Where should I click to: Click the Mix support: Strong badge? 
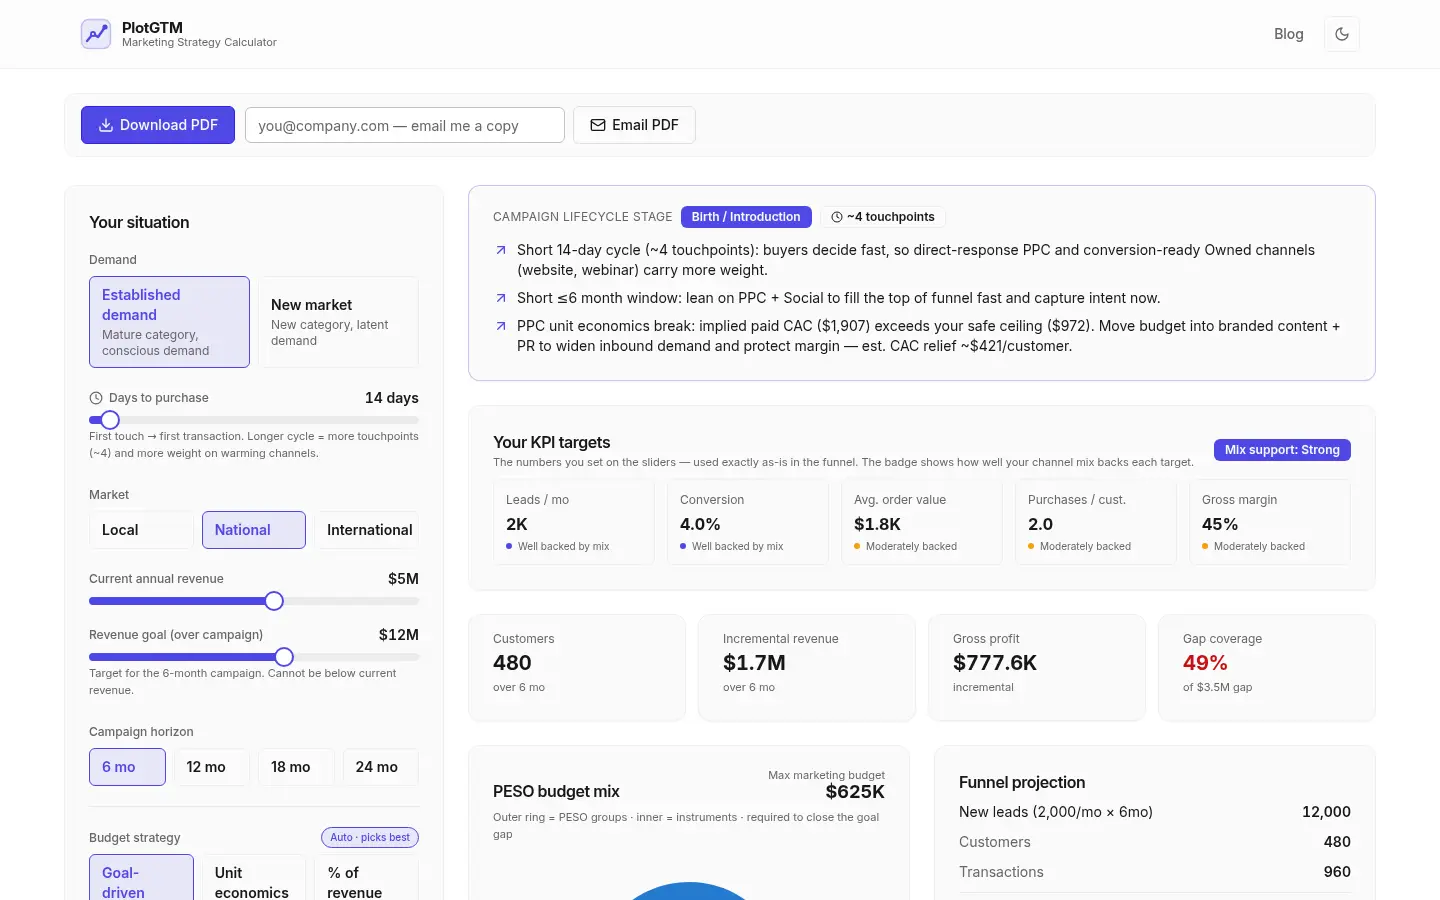tap(1282, 450)
